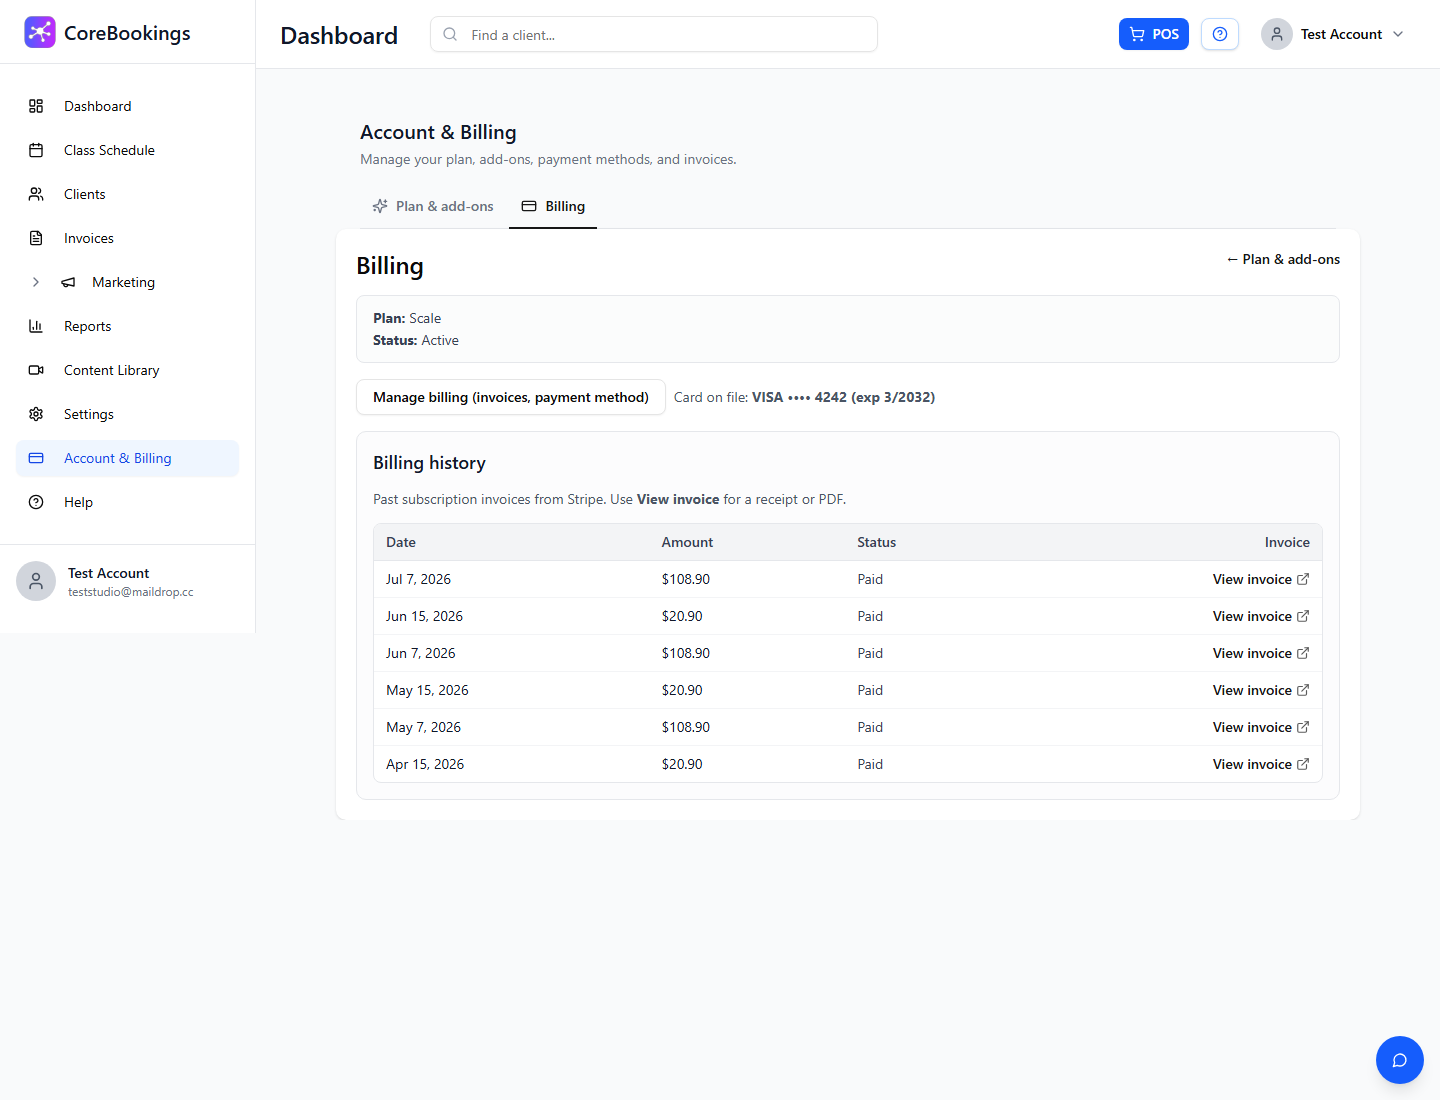Click the teststudio@maildrop.cc email text
This screenshot has width=1440, height=1100.
pyautogui.click(x=131, y=592)
